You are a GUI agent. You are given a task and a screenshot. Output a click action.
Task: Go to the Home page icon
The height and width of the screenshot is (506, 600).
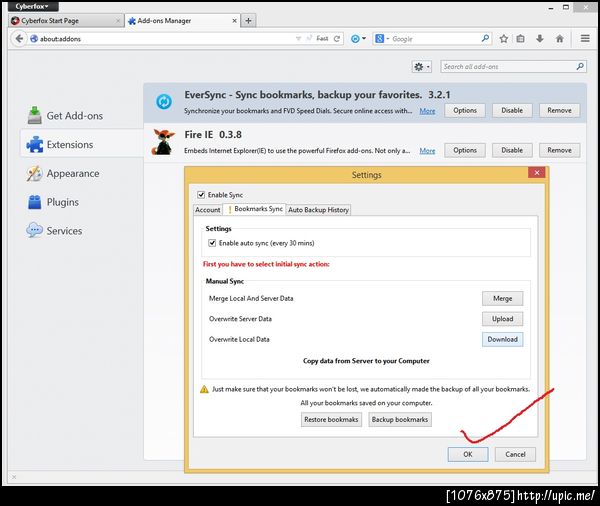559,39
